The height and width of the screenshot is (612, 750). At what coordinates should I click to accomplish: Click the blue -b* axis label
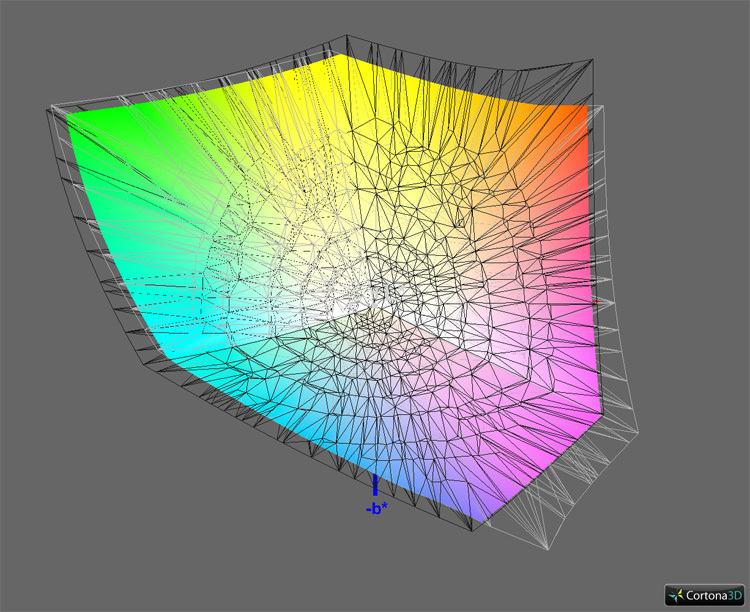click(x=376, y=509)
